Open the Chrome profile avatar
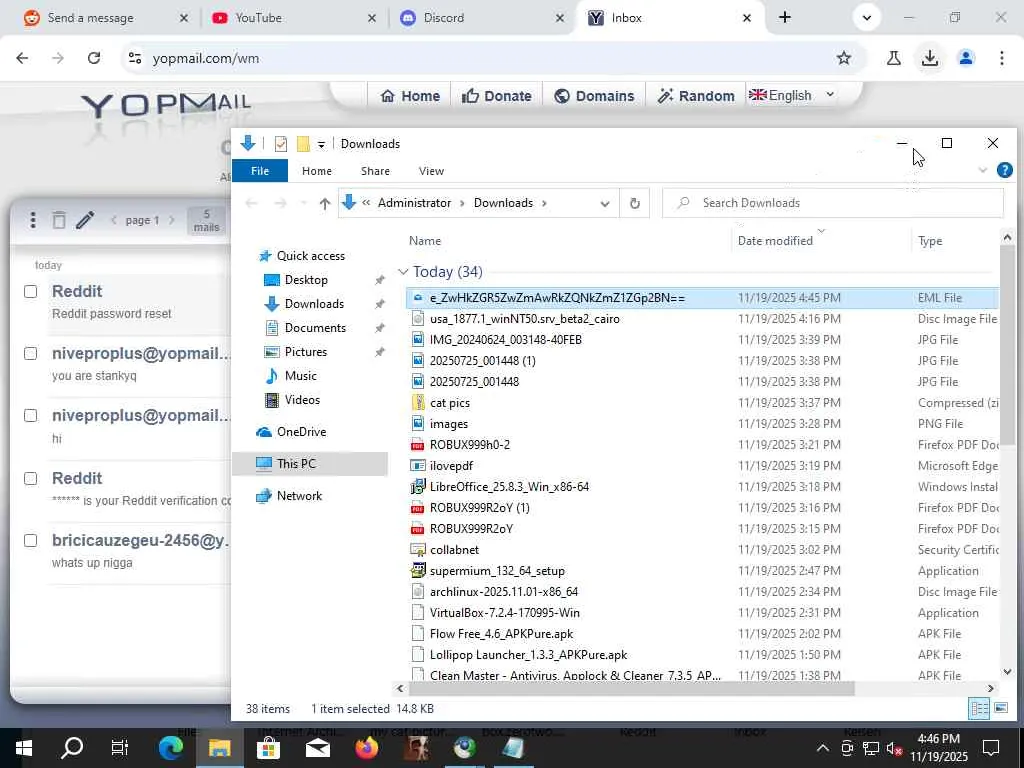 (x=966, y=58)
